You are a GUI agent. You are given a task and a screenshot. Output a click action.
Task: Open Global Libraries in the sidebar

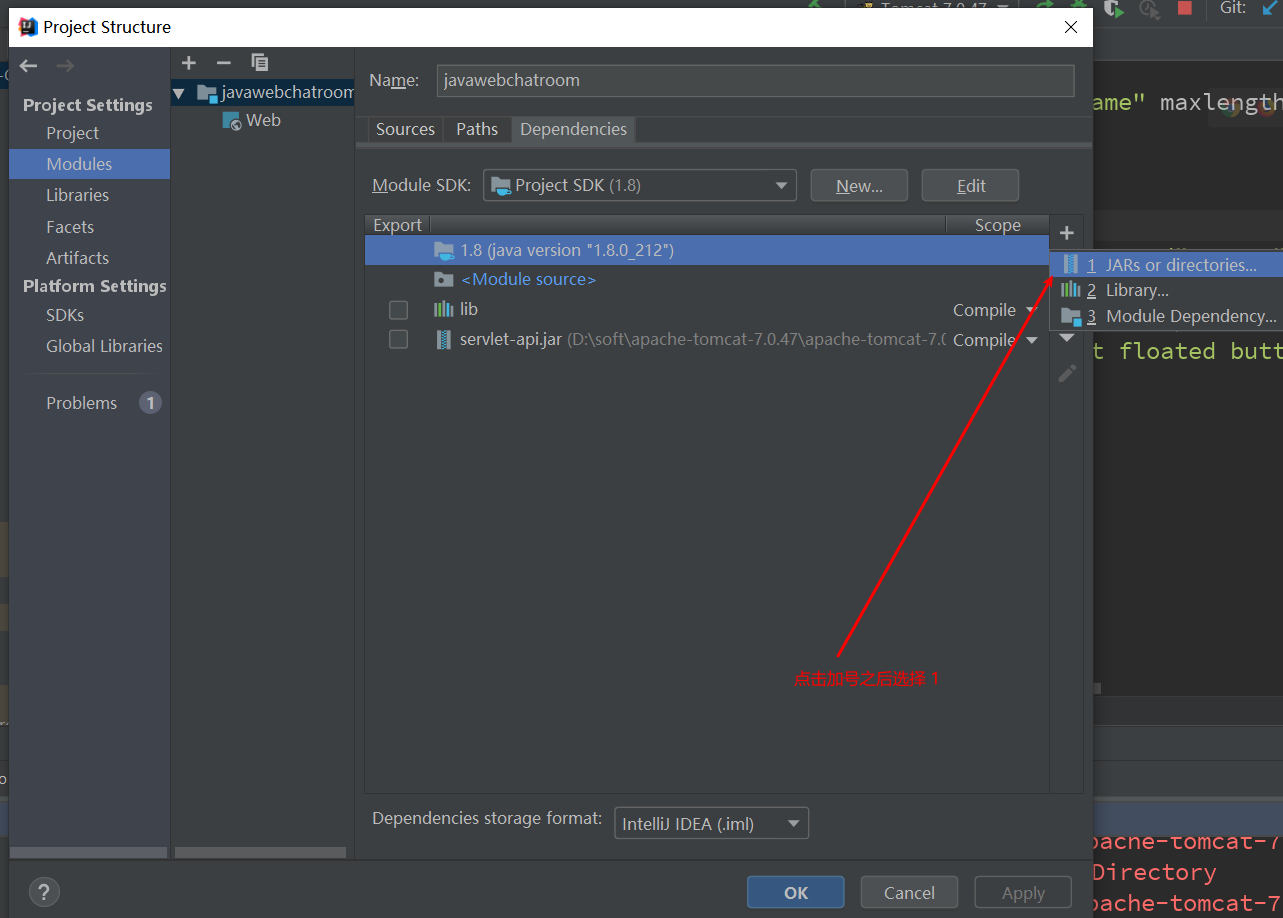click(x=104, y=346)
